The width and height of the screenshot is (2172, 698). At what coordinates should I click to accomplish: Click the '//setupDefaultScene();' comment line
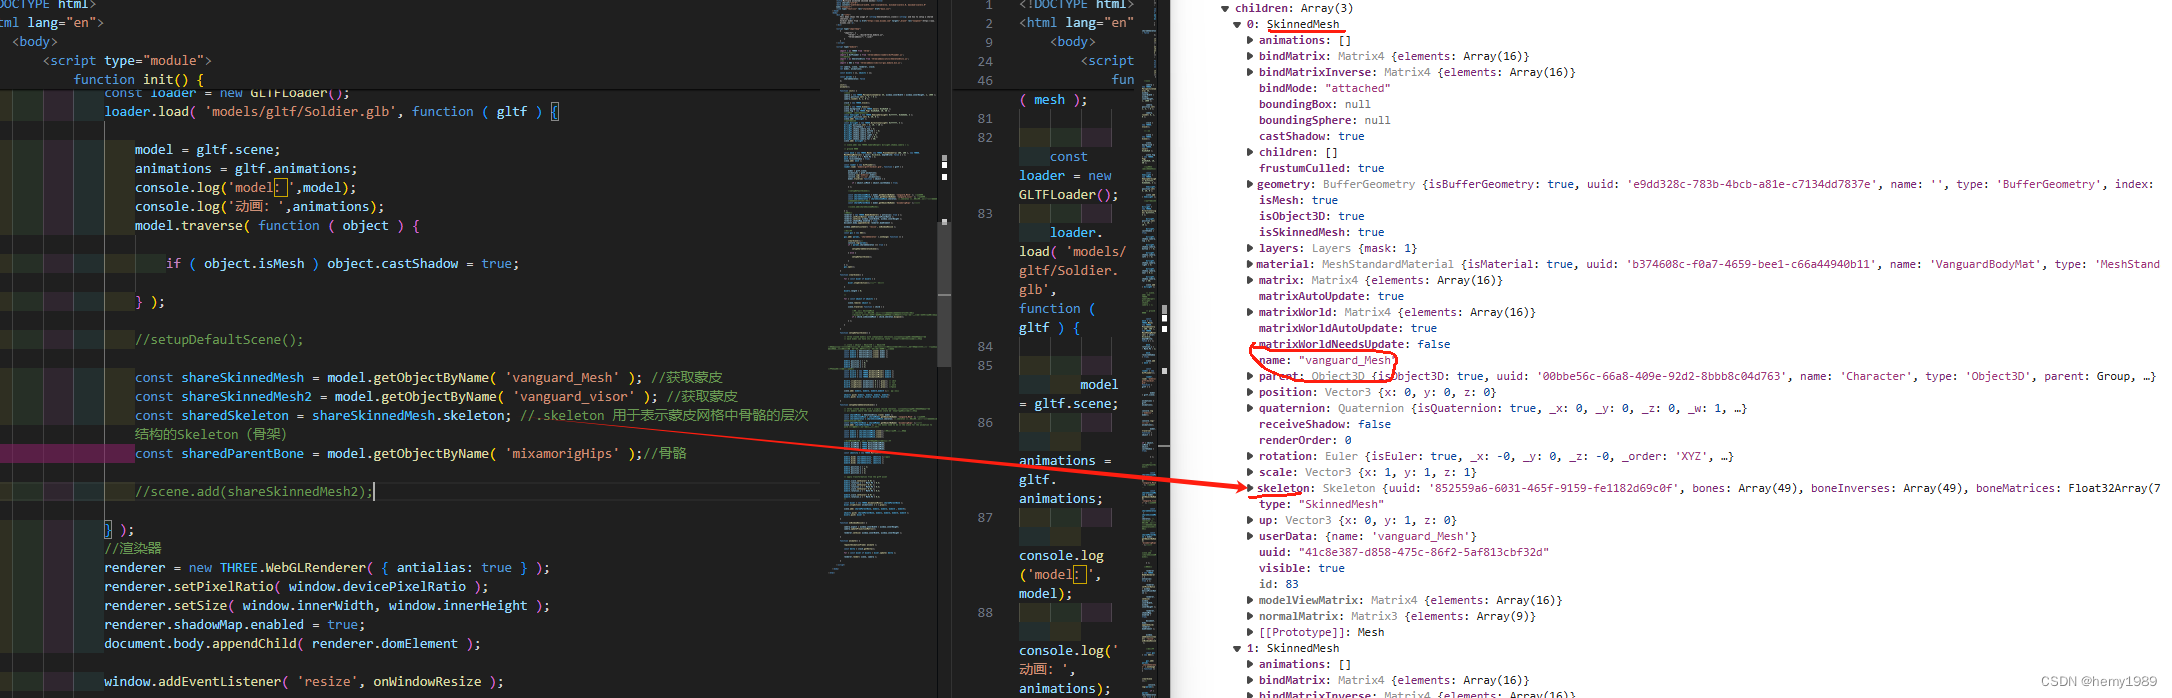[x=219, y=339]
